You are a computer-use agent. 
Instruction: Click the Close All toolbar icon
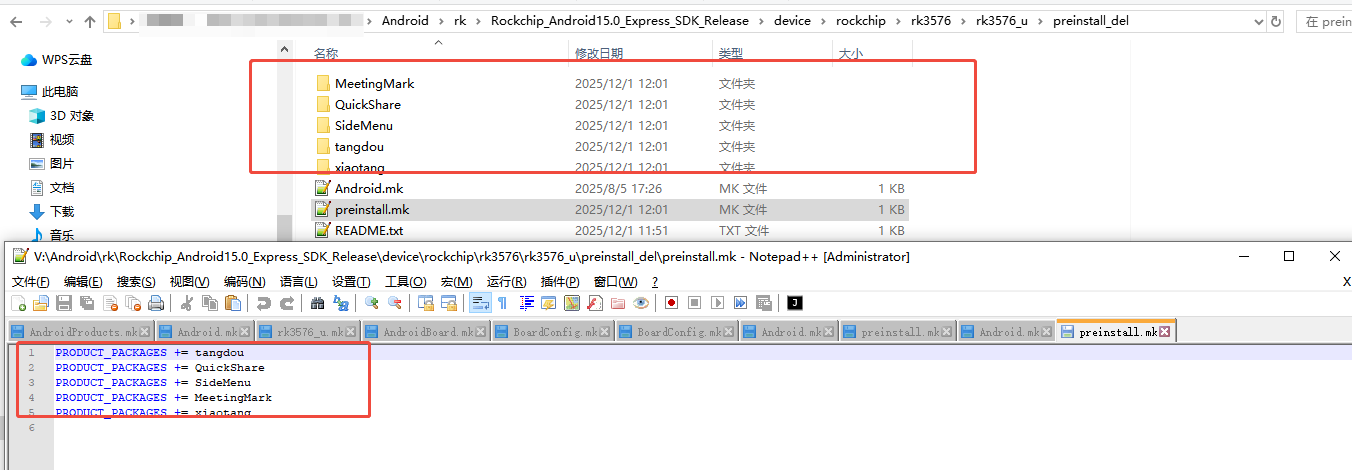[133, 303]
